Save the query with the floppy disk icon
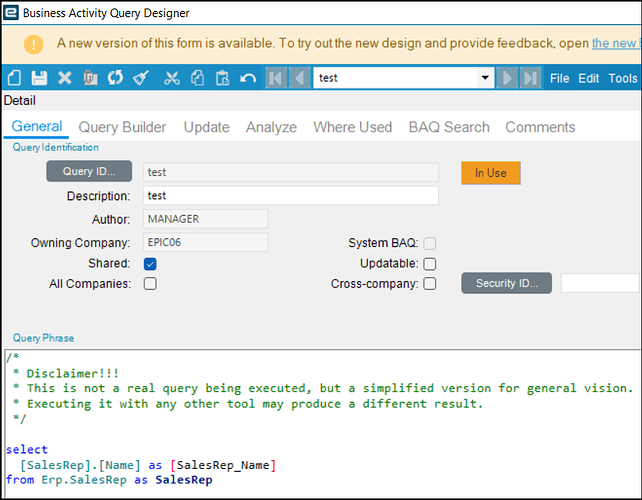Viewport: 642px width, 500px height. point(39,78)
